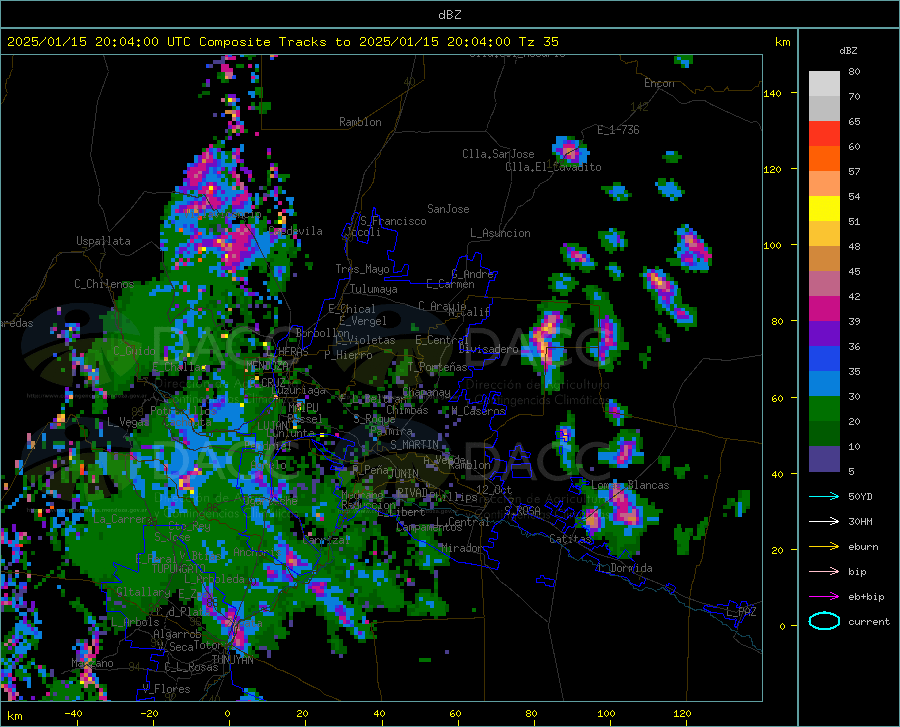Click the 'S_MARTIN' map label

tap(414, 445)
